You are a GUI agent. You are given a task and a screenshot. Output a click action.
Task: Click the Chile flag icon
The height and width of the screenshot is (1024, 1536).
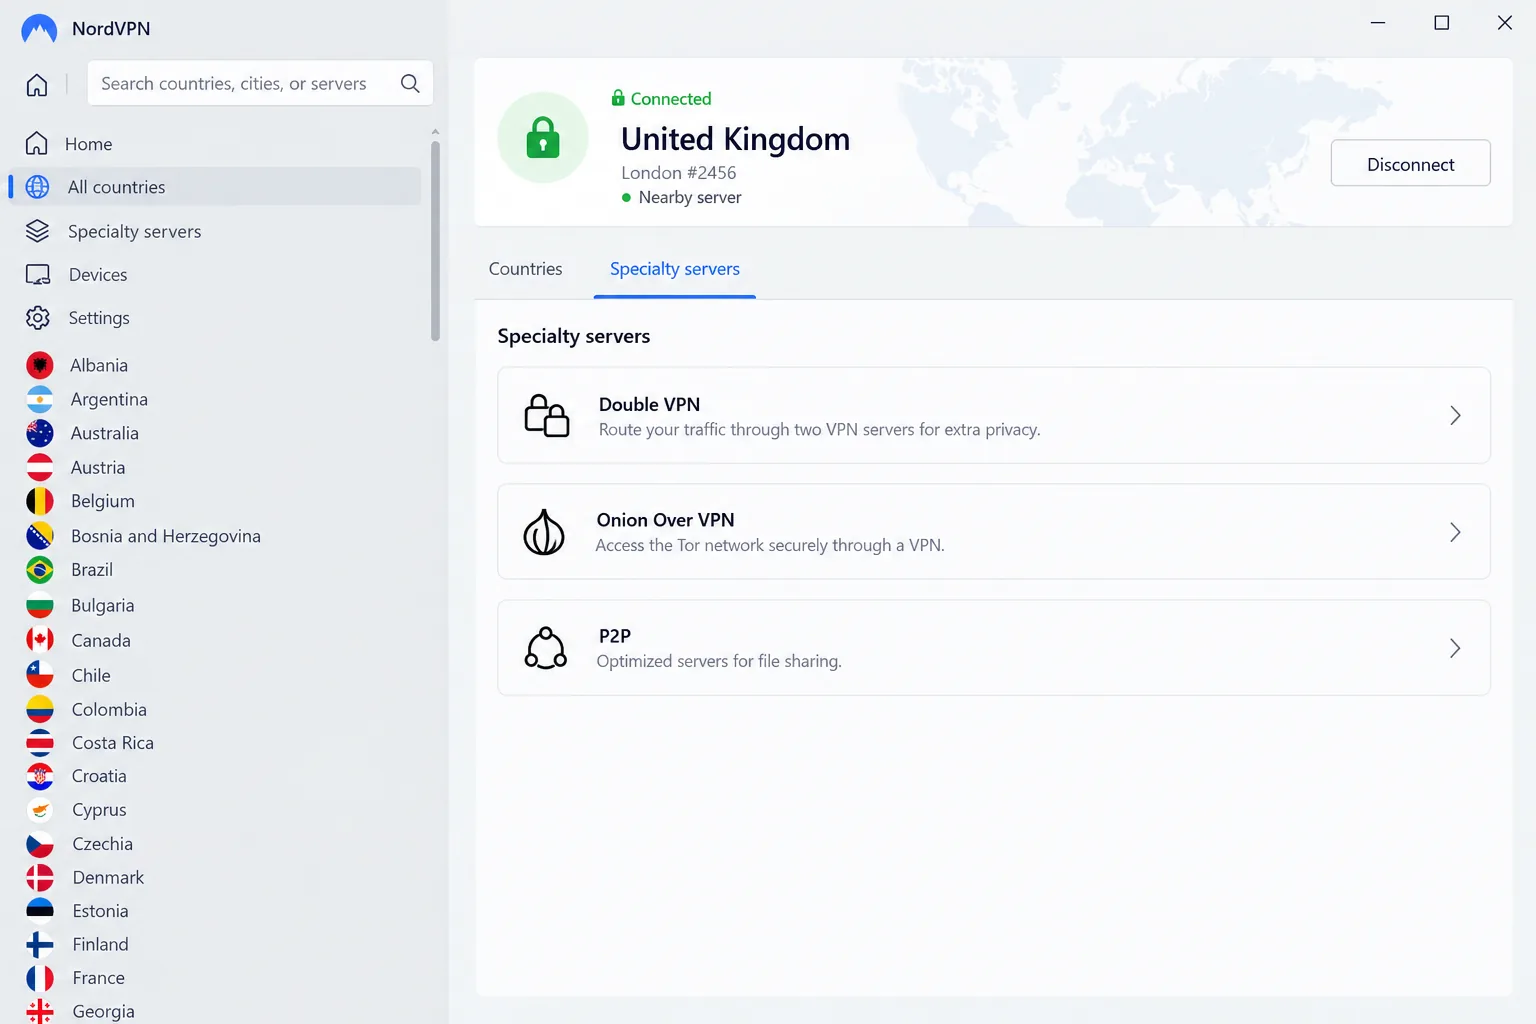(40, 675)
